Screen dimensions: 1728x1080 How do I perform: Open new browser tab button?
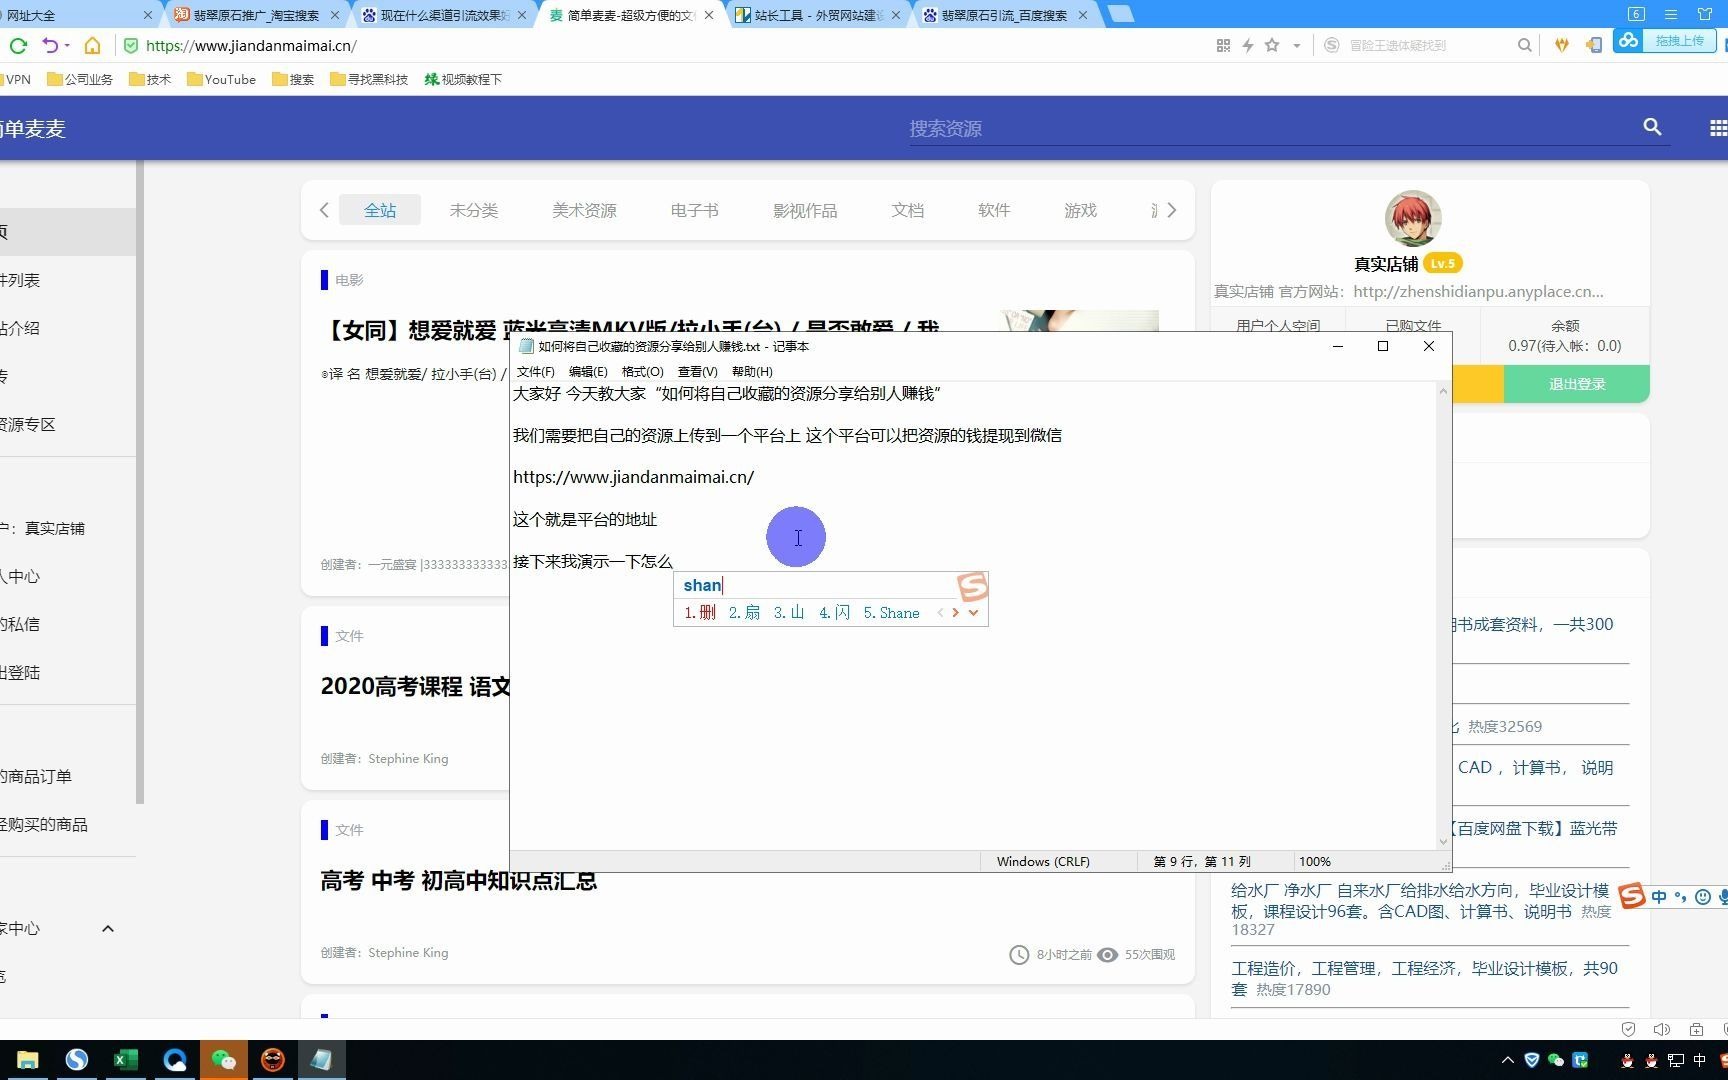pos(1121,14)
